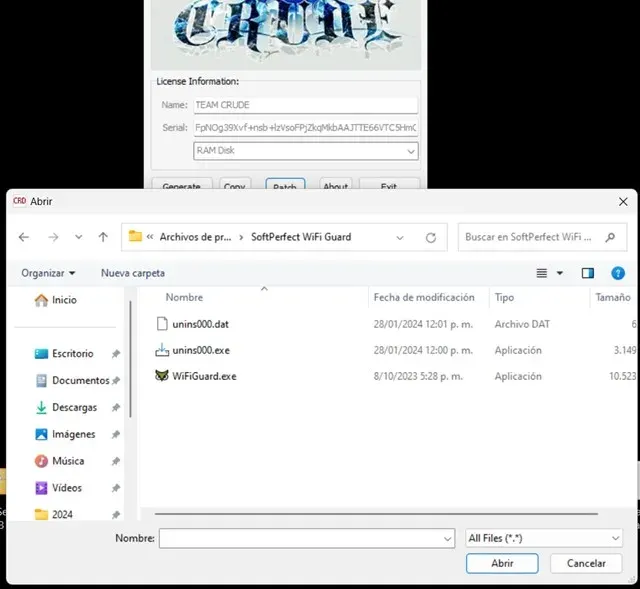
Task: Sort by Fecha de modificación column
Action: point(424,298)
